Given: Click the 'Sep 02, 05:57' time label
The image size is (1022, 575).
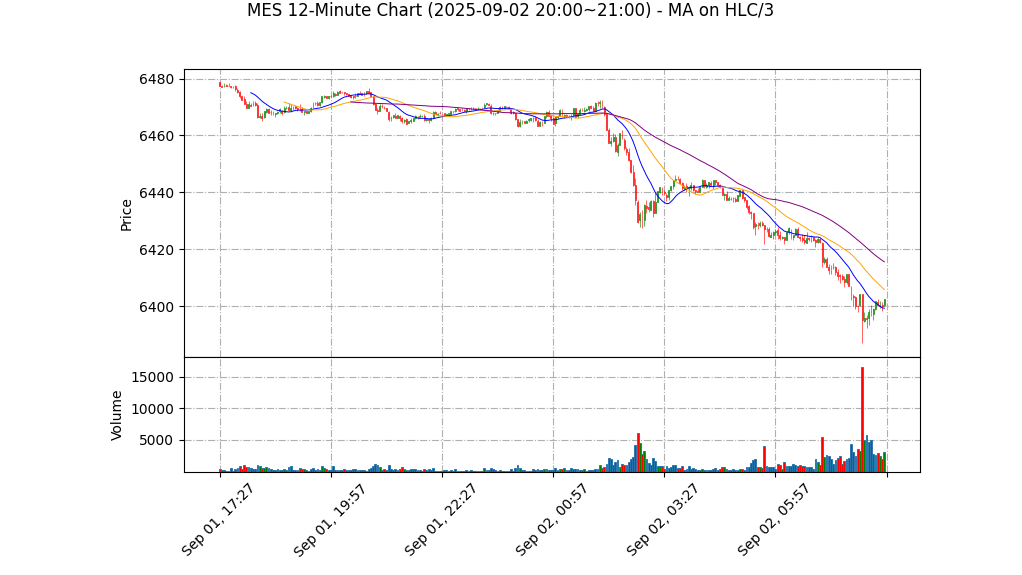Looking at the screenshot, I should (774, 519).
